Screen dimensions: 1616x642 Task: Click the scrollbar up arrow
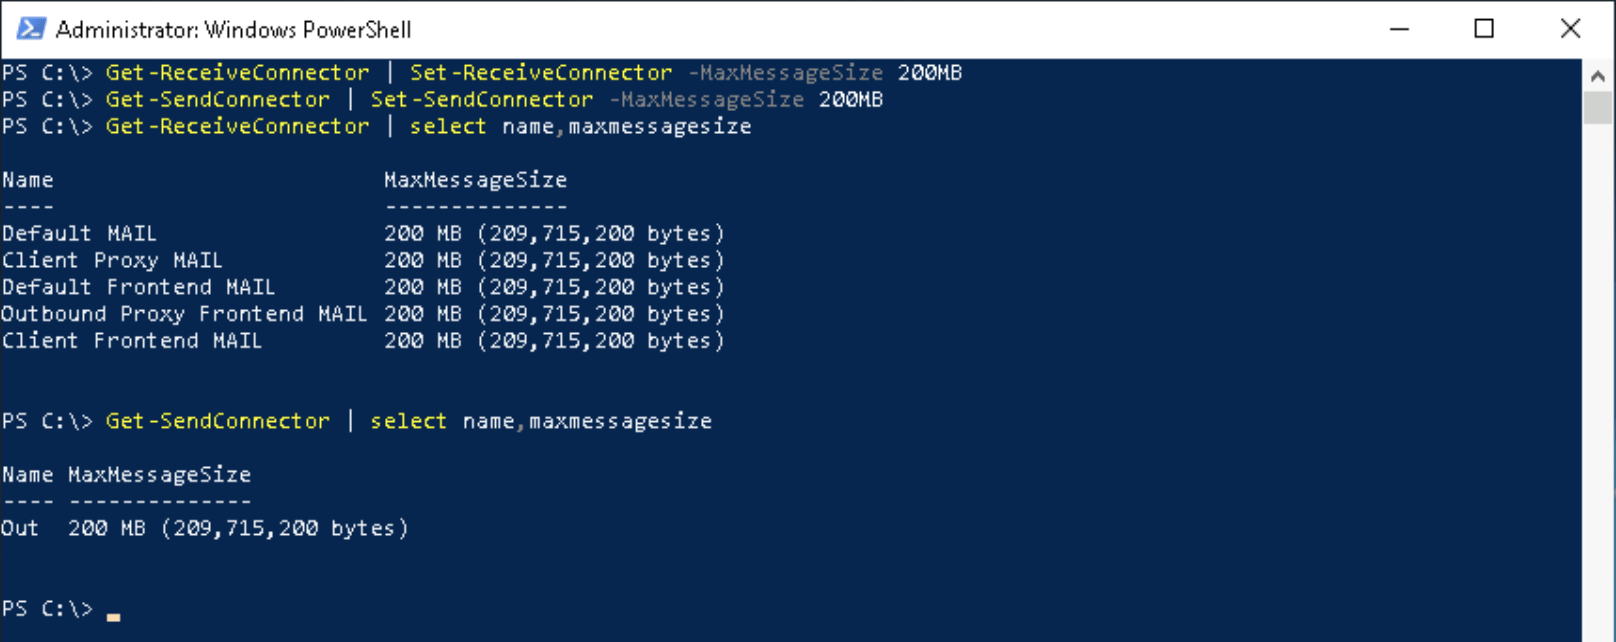(x=1597, y=76)
